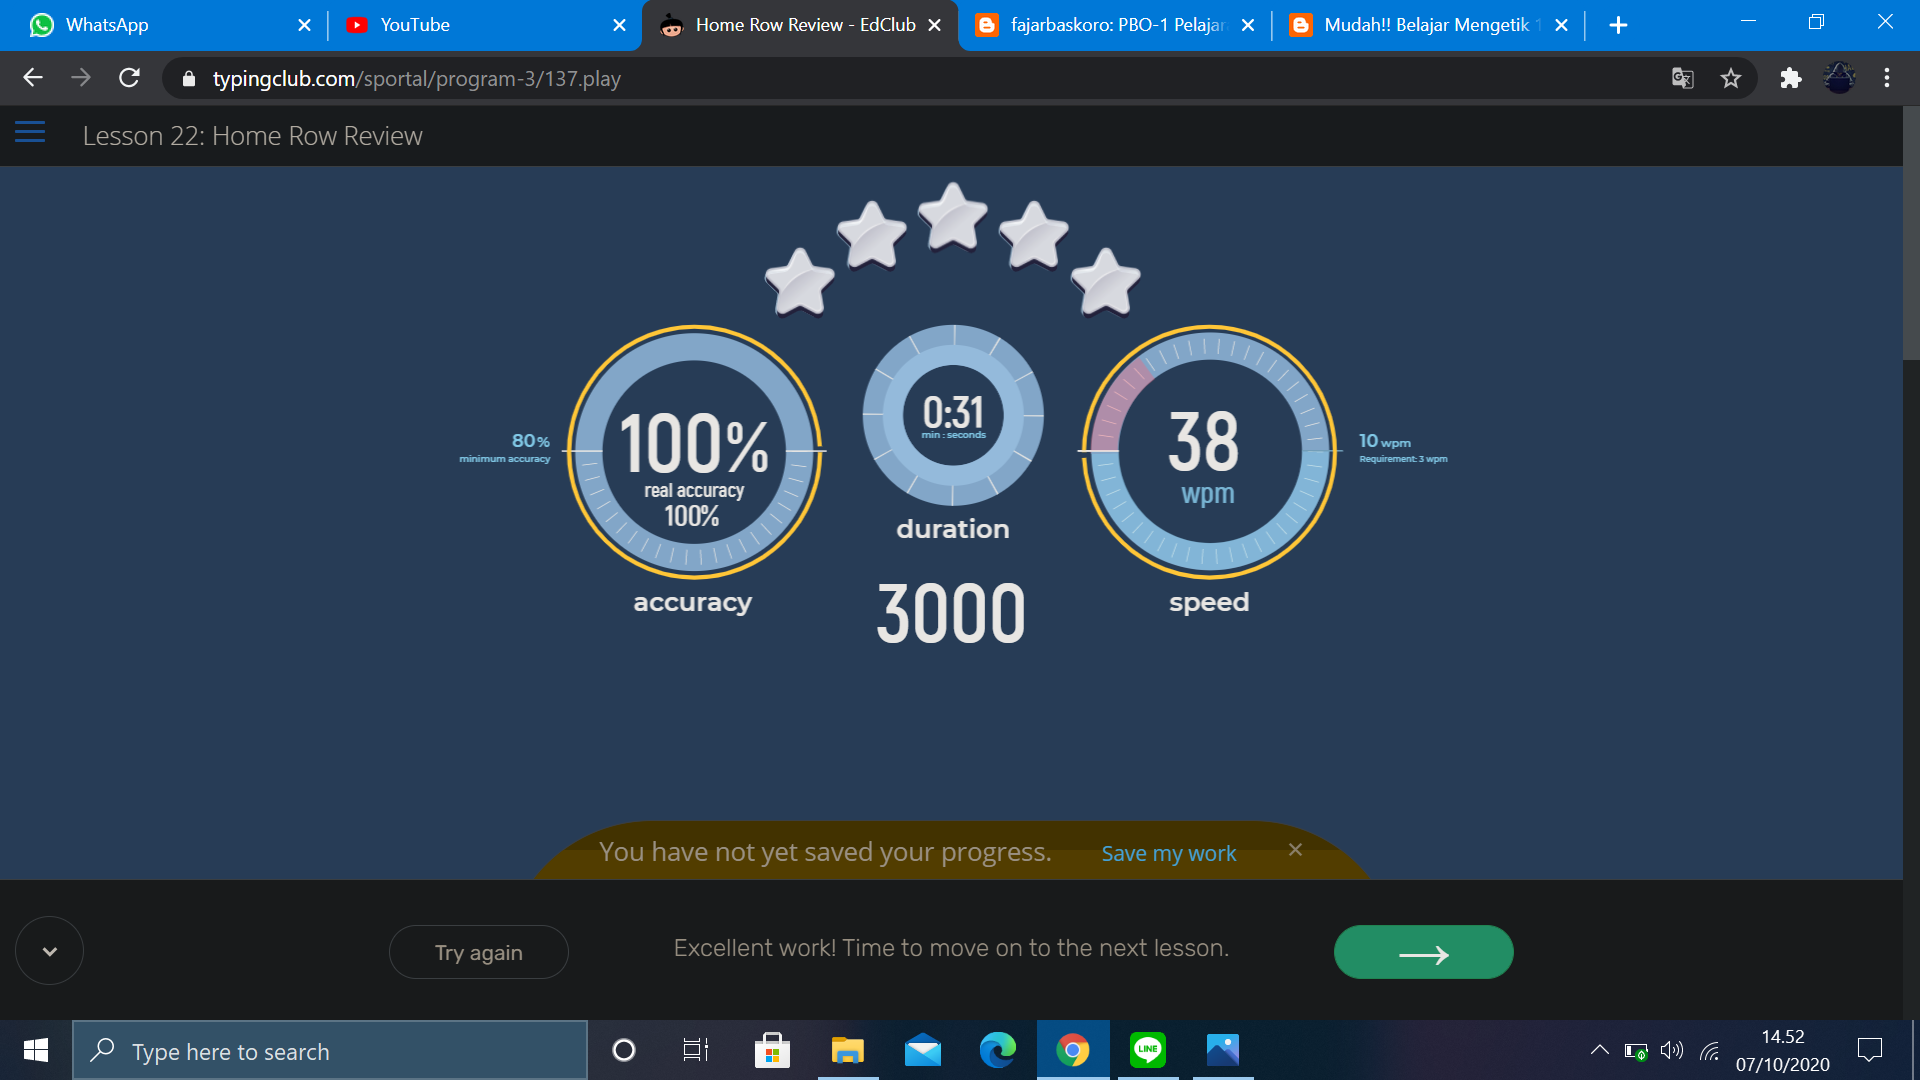
Task: Open a new browser tab
Action: click(x=1618, y=25)
